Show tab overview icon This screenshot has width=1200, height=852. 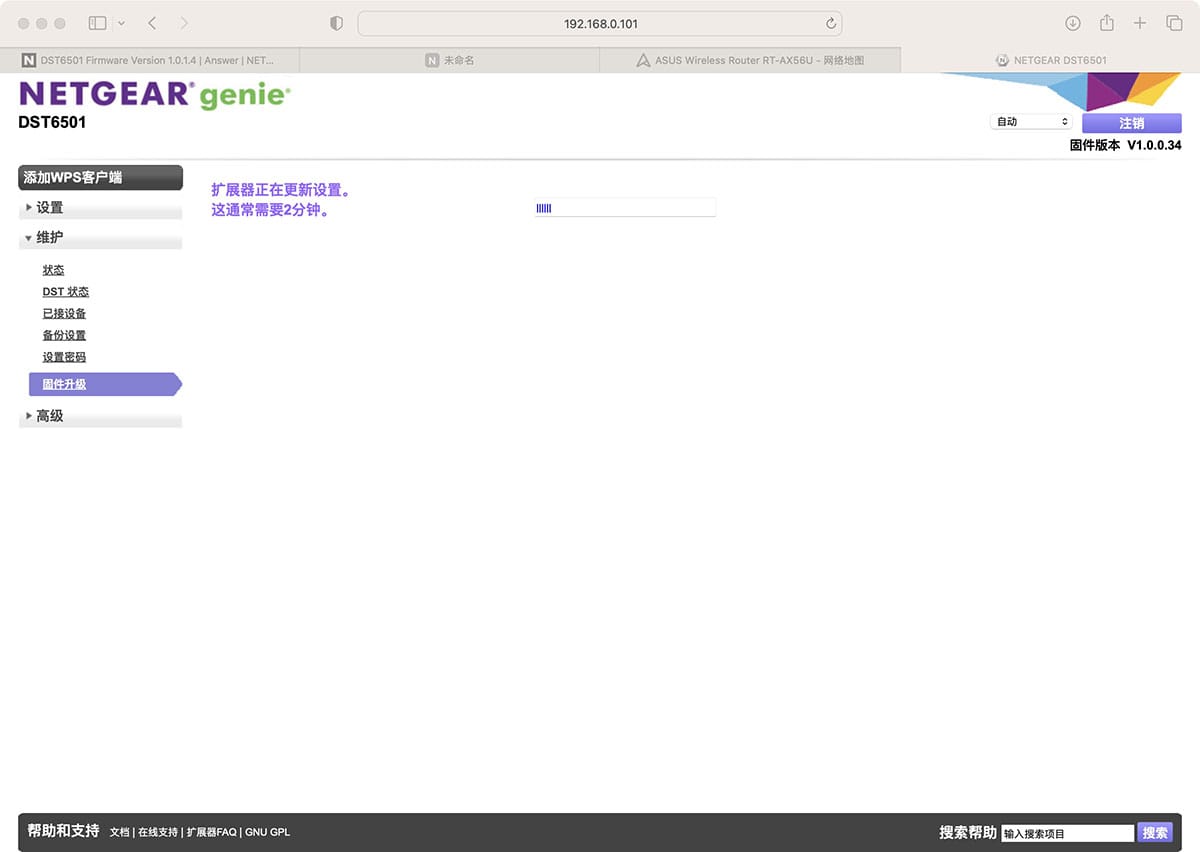coord(1174,23)
